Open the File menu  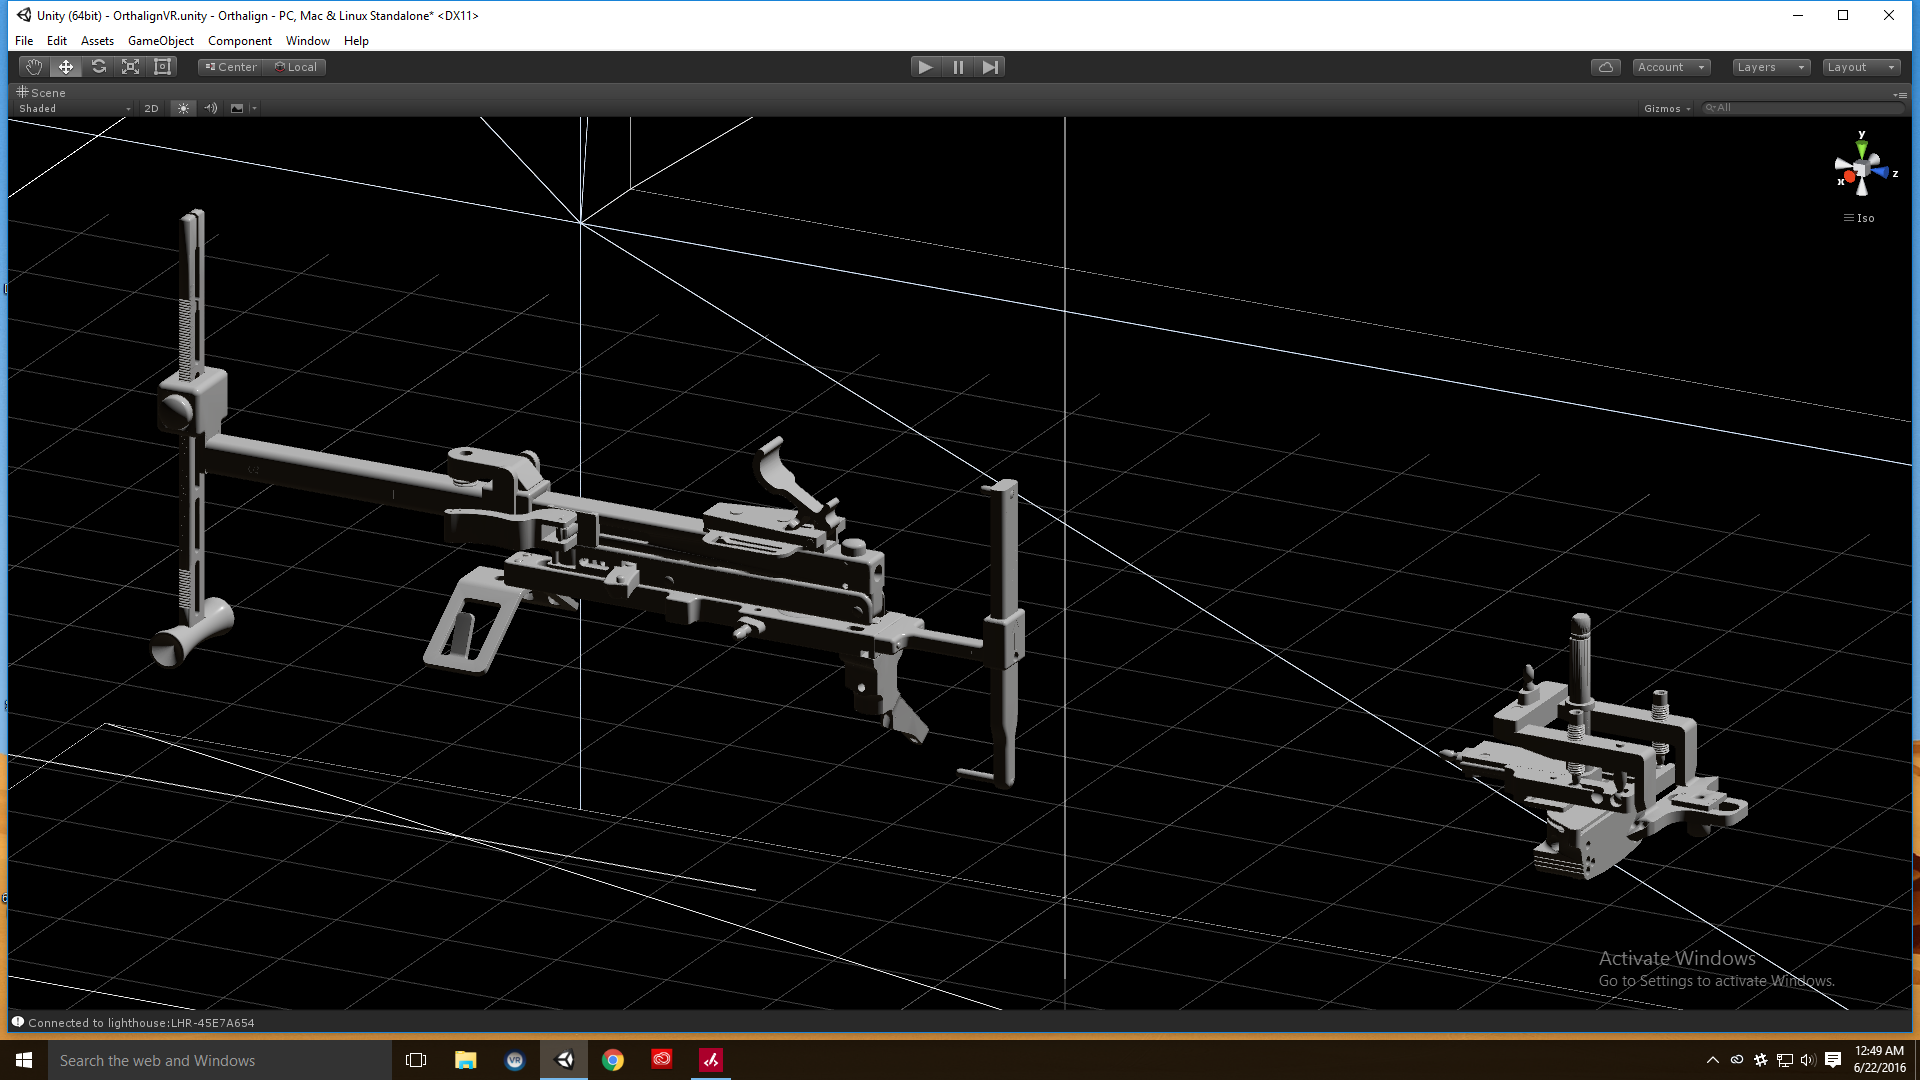24,41
